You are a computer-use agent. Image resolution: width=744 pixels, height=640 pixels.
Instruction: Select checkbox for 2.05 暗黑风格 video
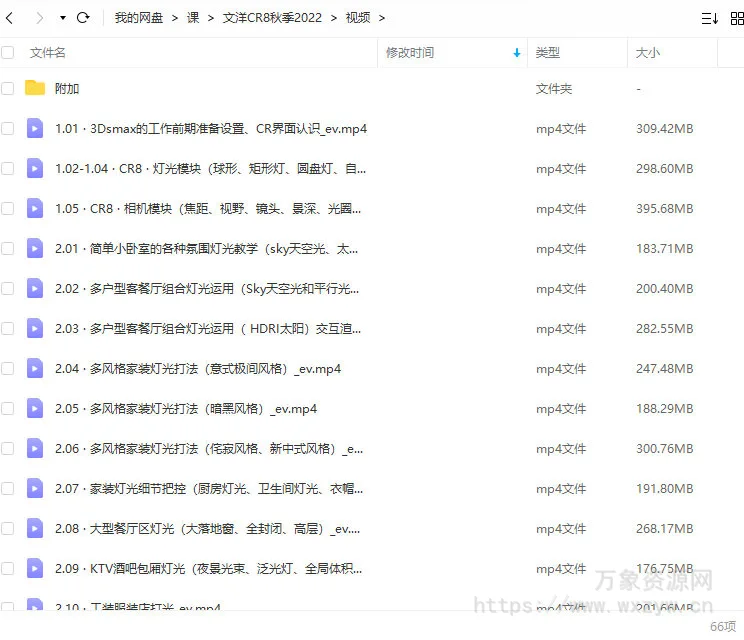(8, 408)
